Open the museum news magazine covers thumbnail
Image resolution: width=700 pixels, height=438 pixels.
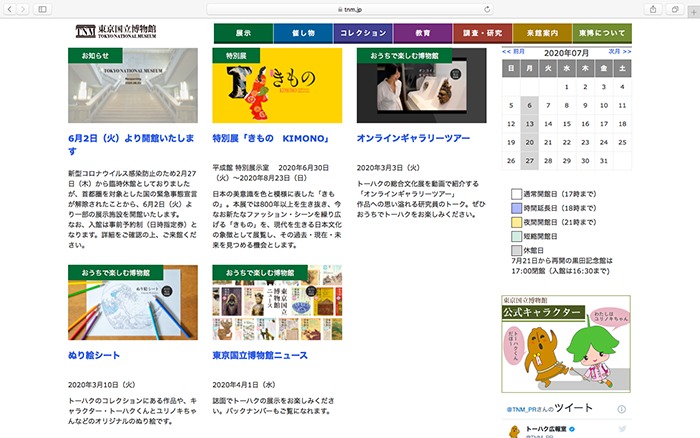[x=277, y=302]
